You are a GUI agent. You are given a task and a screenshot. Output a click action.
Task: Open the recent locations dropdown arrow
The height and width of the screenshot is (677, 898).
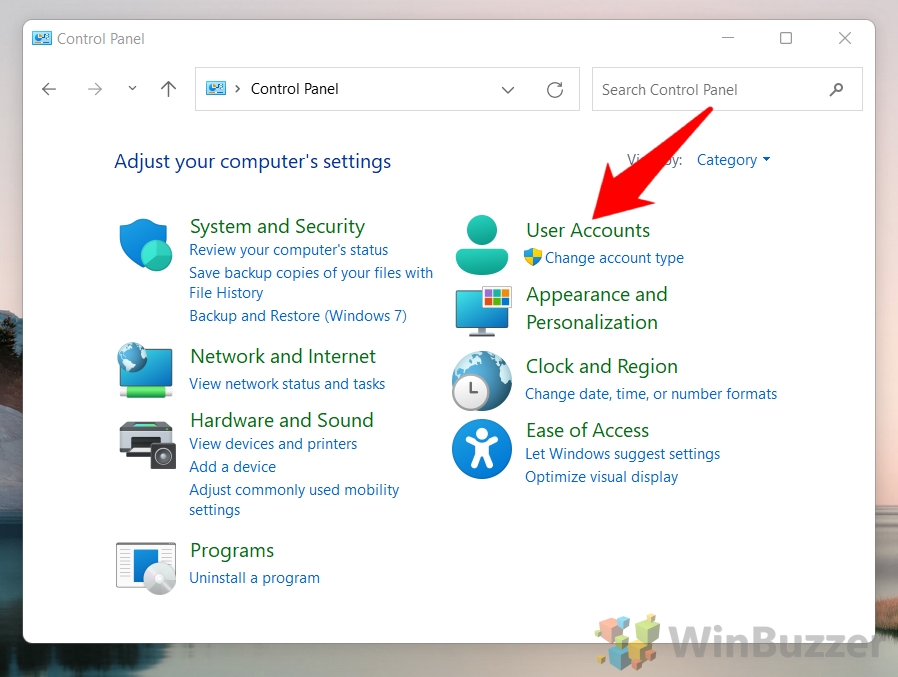coord(132,89)
